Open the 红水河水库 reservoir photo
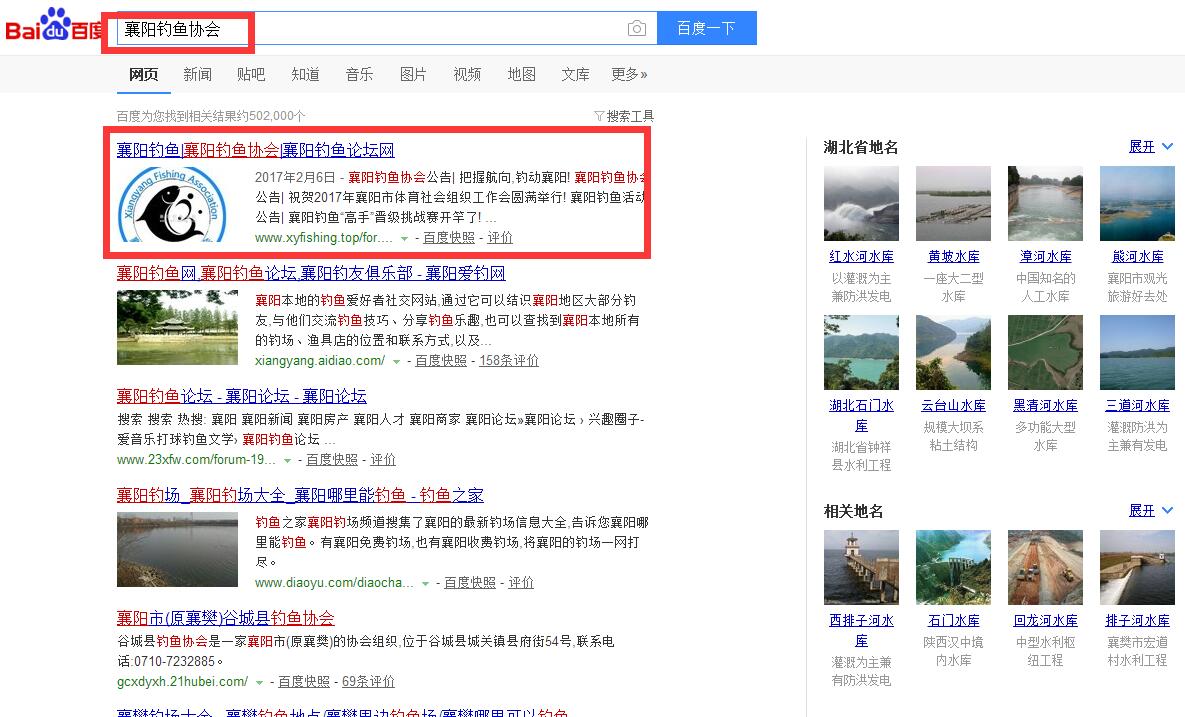This screenshot has width=1185, height=717. click(862, 204)
